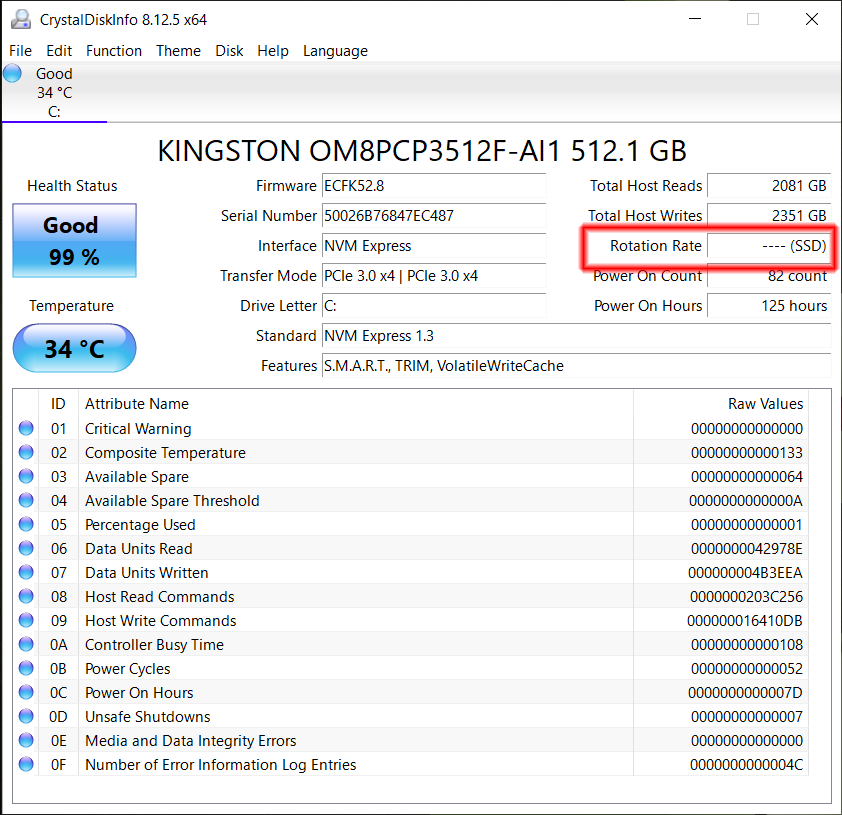
Task: Click the status orb beside Number of Error Information Log Entries
Action: coord(26,764)
